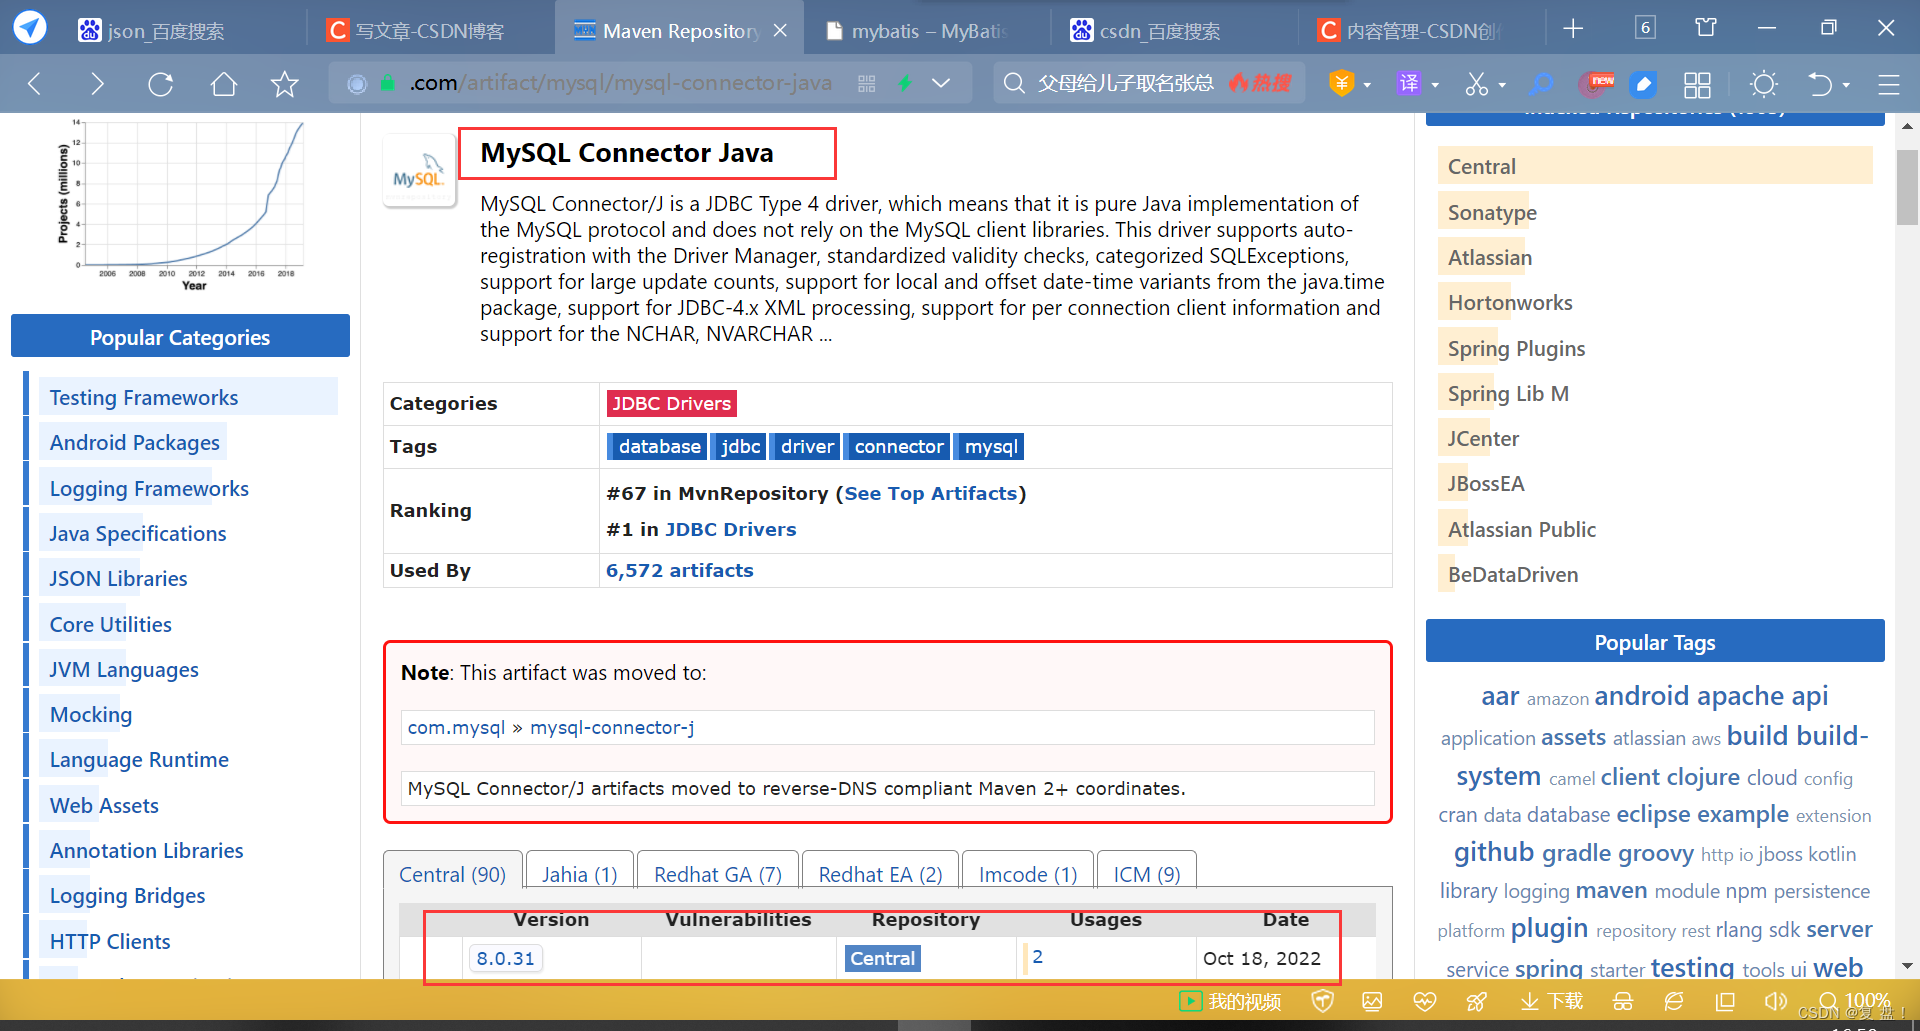The height and width of the screenshot is (1031, 1920).
Task: Open the Sonatype repository link
Action: [1492, 212]
